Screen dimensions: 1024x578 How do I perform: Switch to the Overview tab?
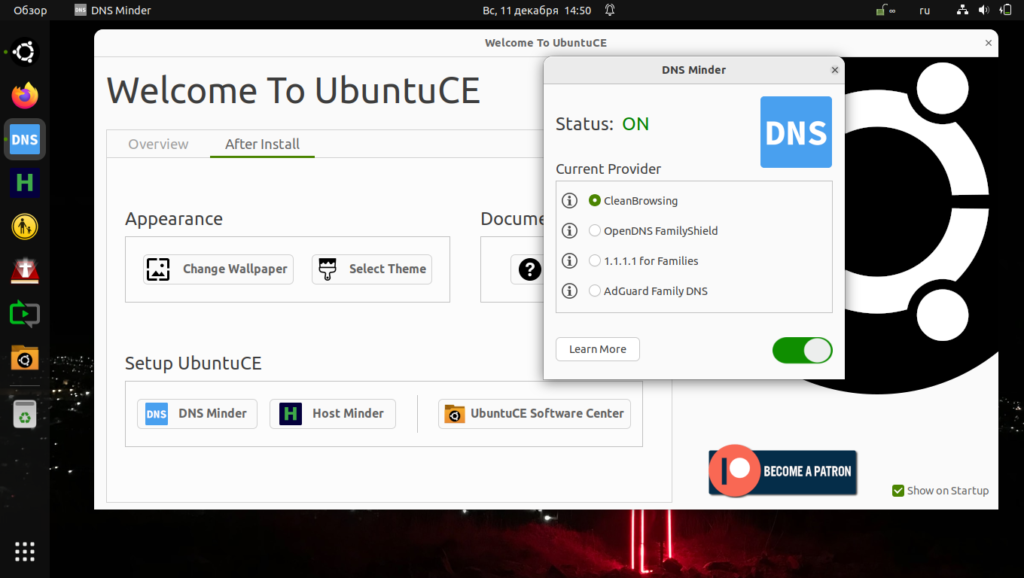pyautogui.click(x=157, y=144)
